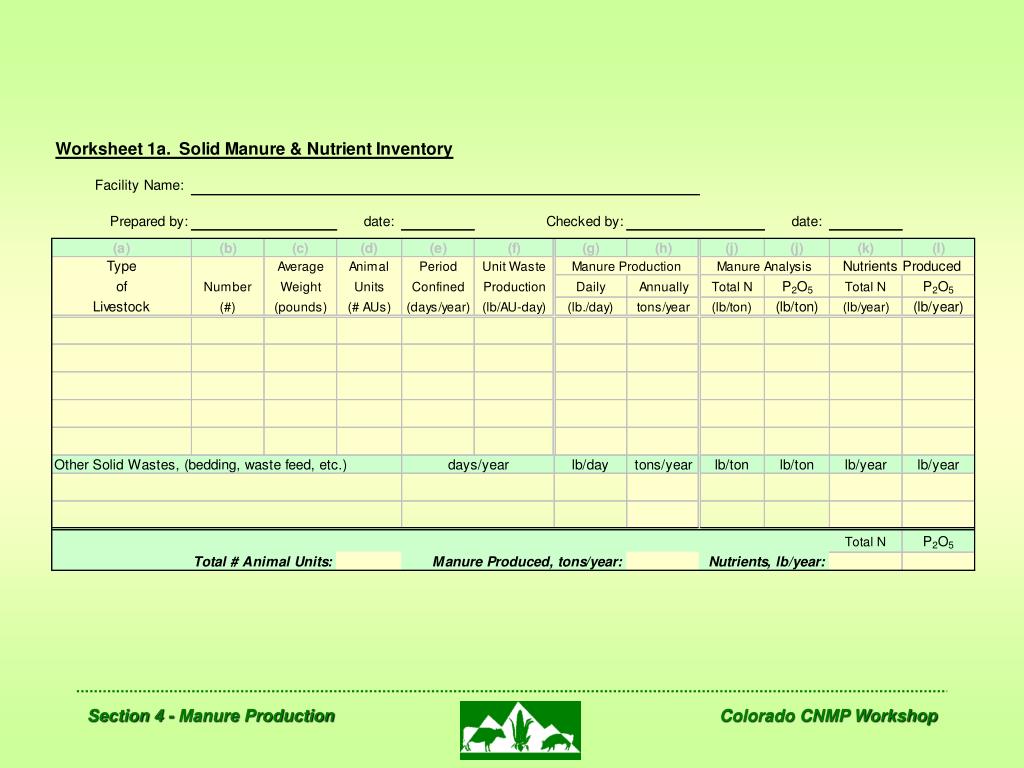1024x768 pixels.
Task: Click the 'Unit Waste Production' header
Action: [514, 287]
